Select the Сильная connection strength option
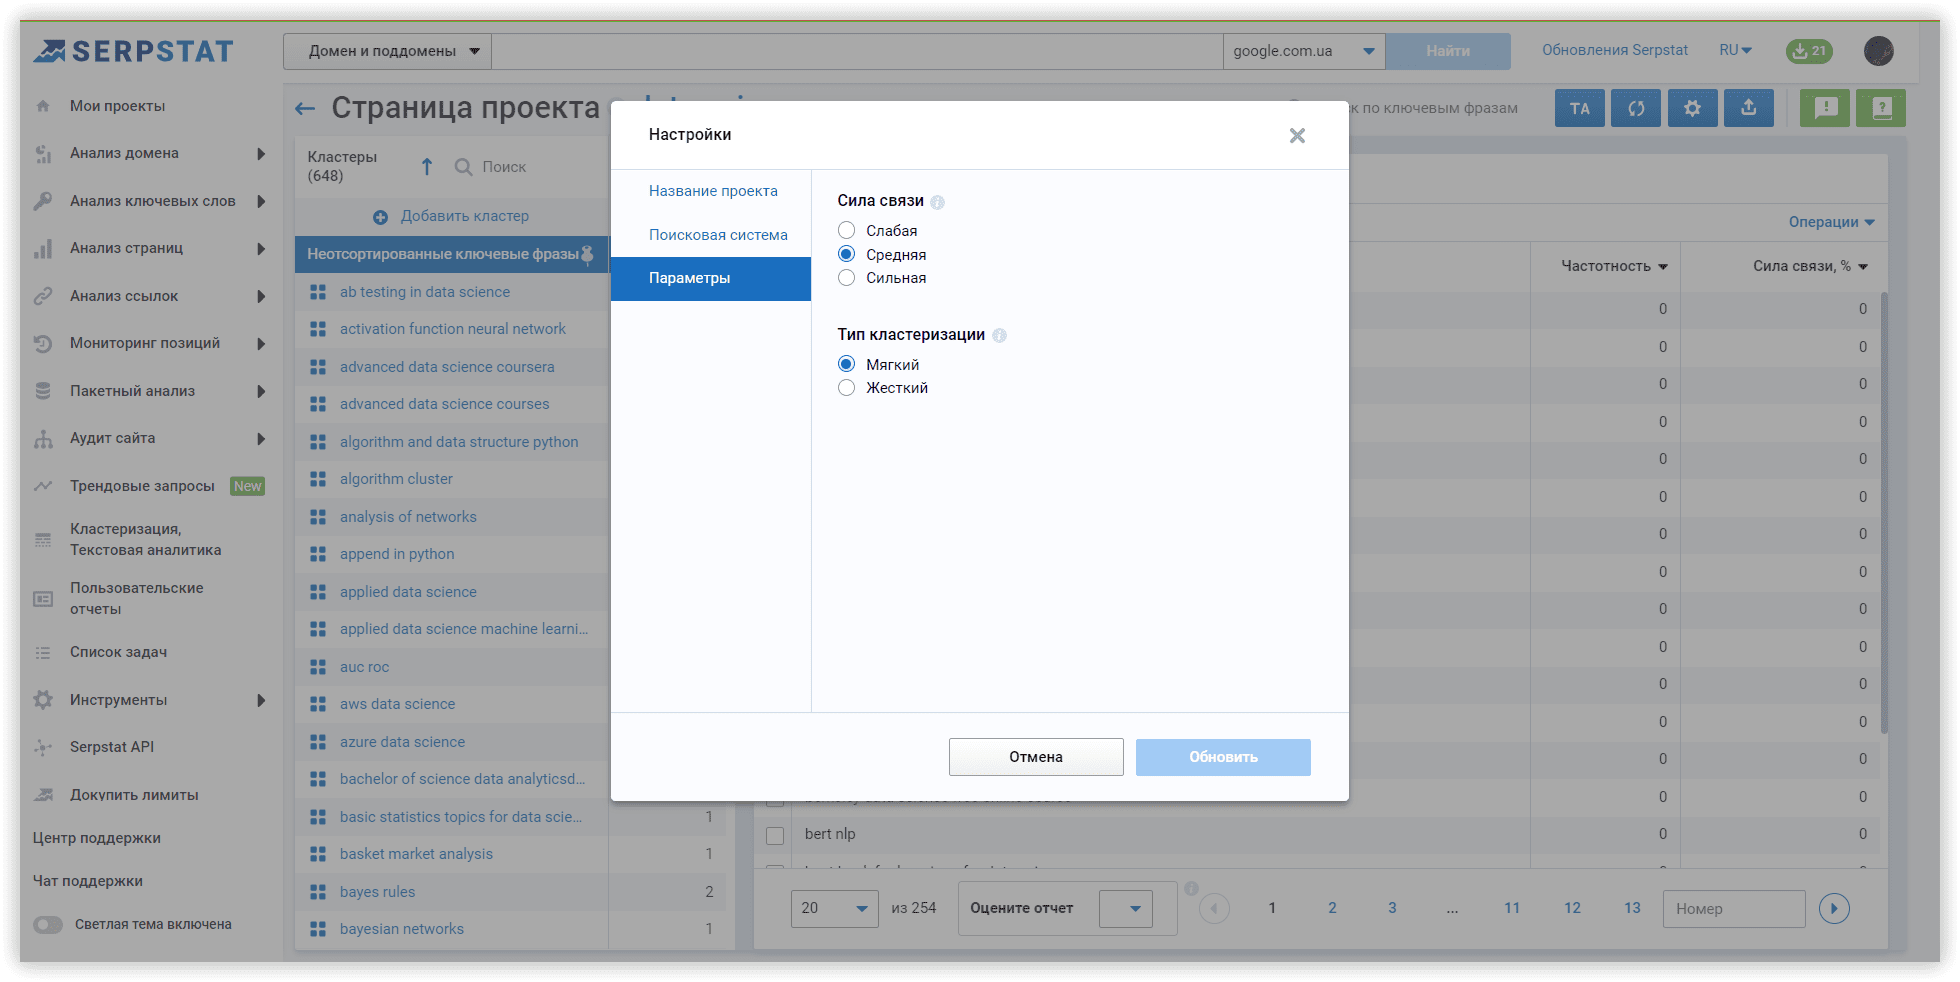 [847, 278]
